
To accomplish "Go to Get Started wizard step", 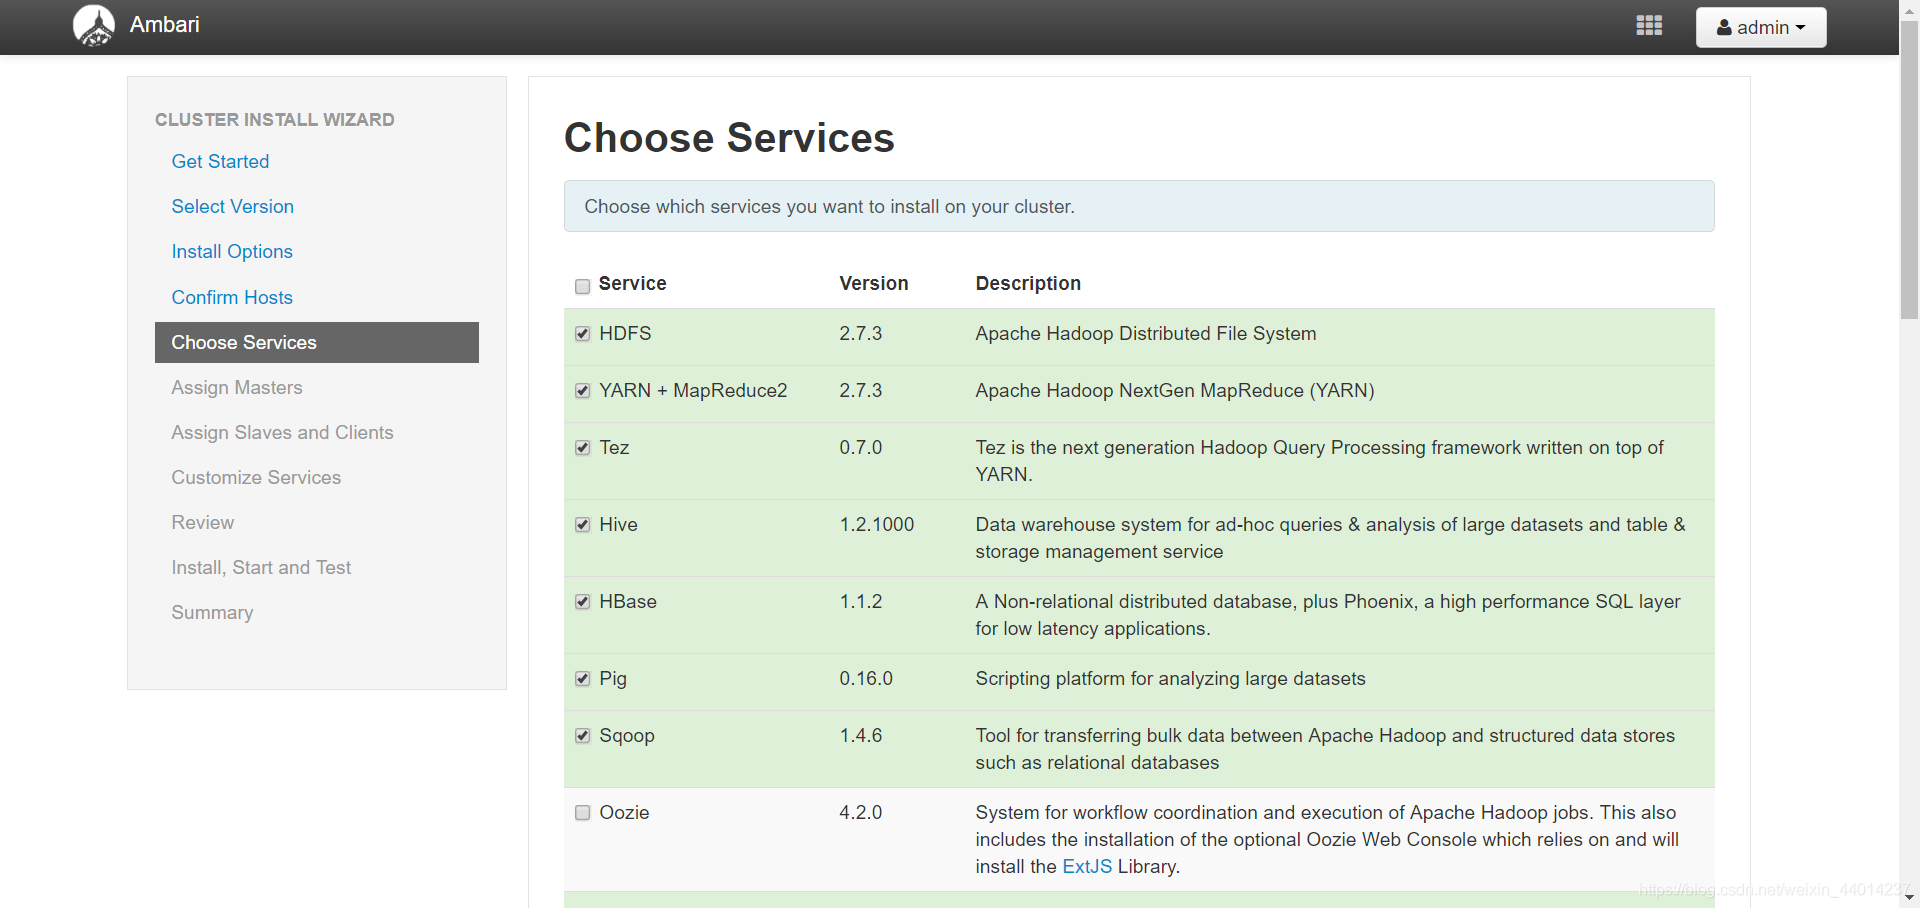I will (220, 161).
